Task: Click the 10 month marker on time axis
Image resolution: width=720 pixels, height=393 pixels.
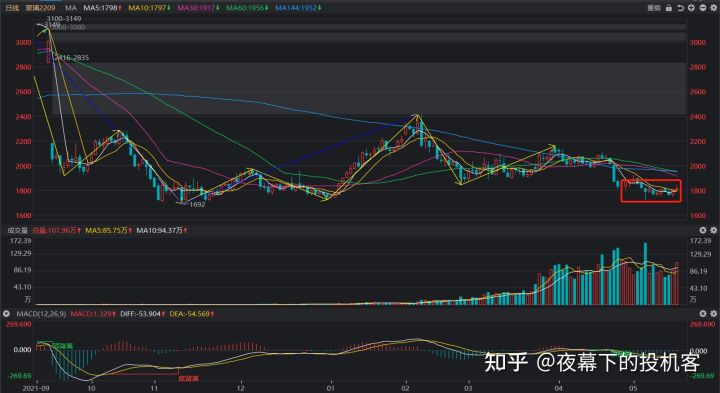Action: click(x=92, y=388)
